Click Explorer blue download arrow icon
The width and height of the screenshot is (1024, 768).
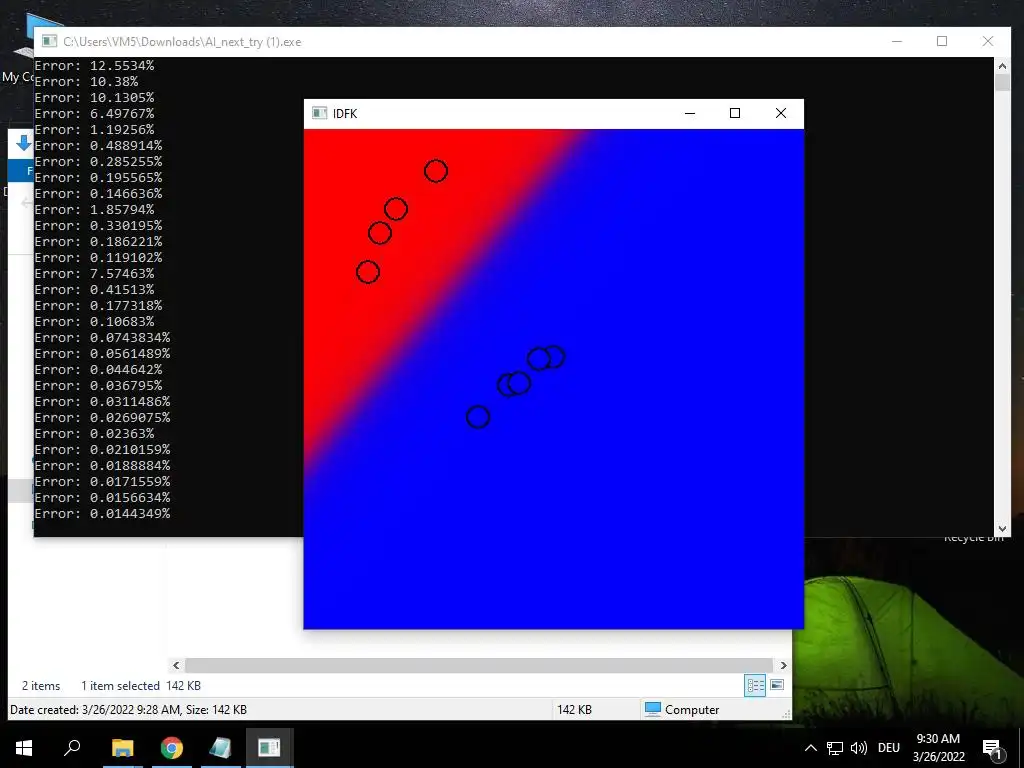click(24, 143)
